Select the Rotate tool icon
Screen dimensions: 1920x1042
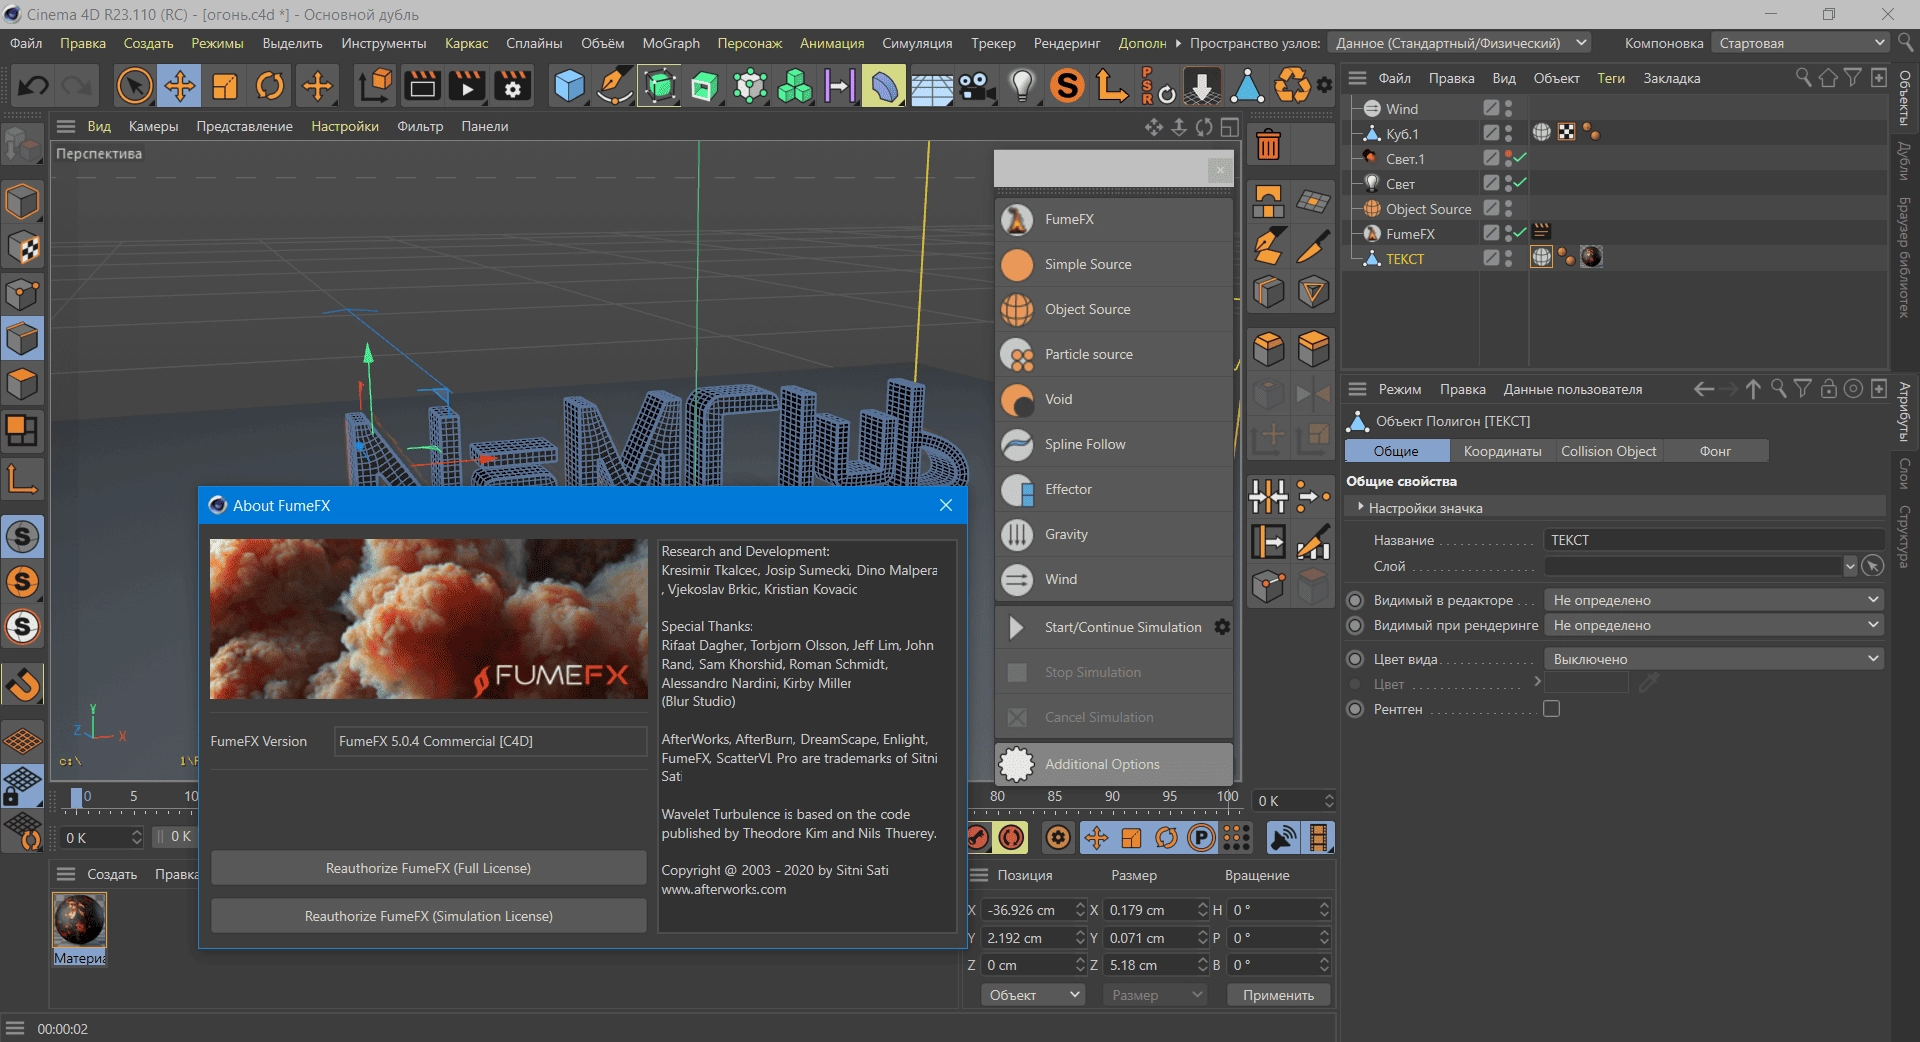point(270,86)
